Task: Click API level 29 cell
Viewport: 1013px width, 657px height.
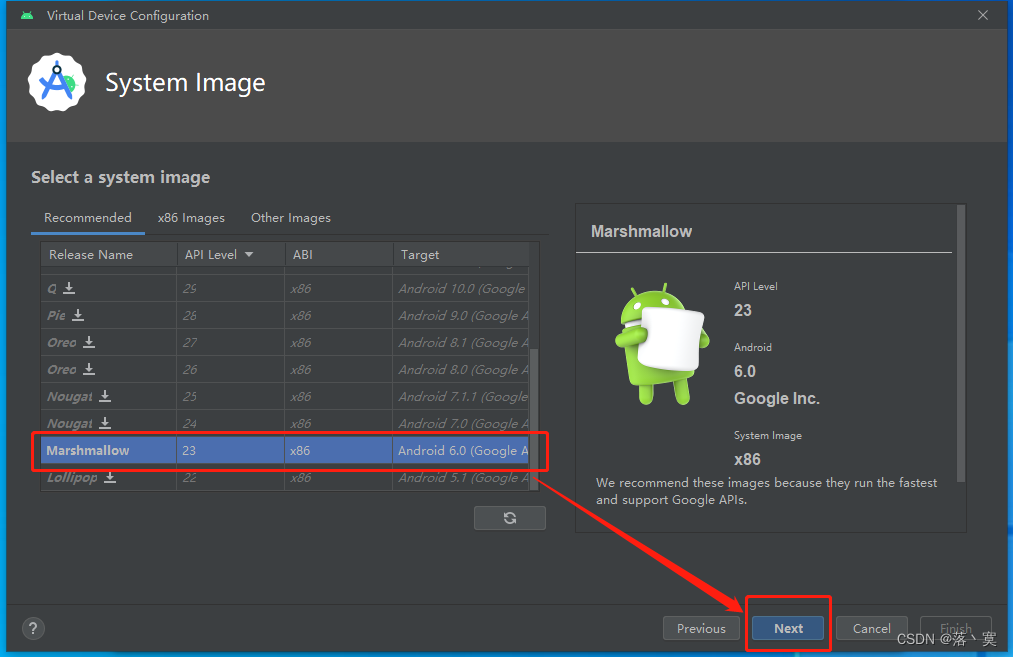Action: [x=231, y=288]
